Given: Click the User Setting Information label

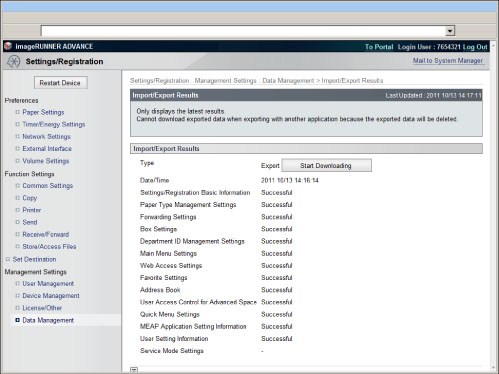Looking at the screenshot, I should [x=174, y=339].
